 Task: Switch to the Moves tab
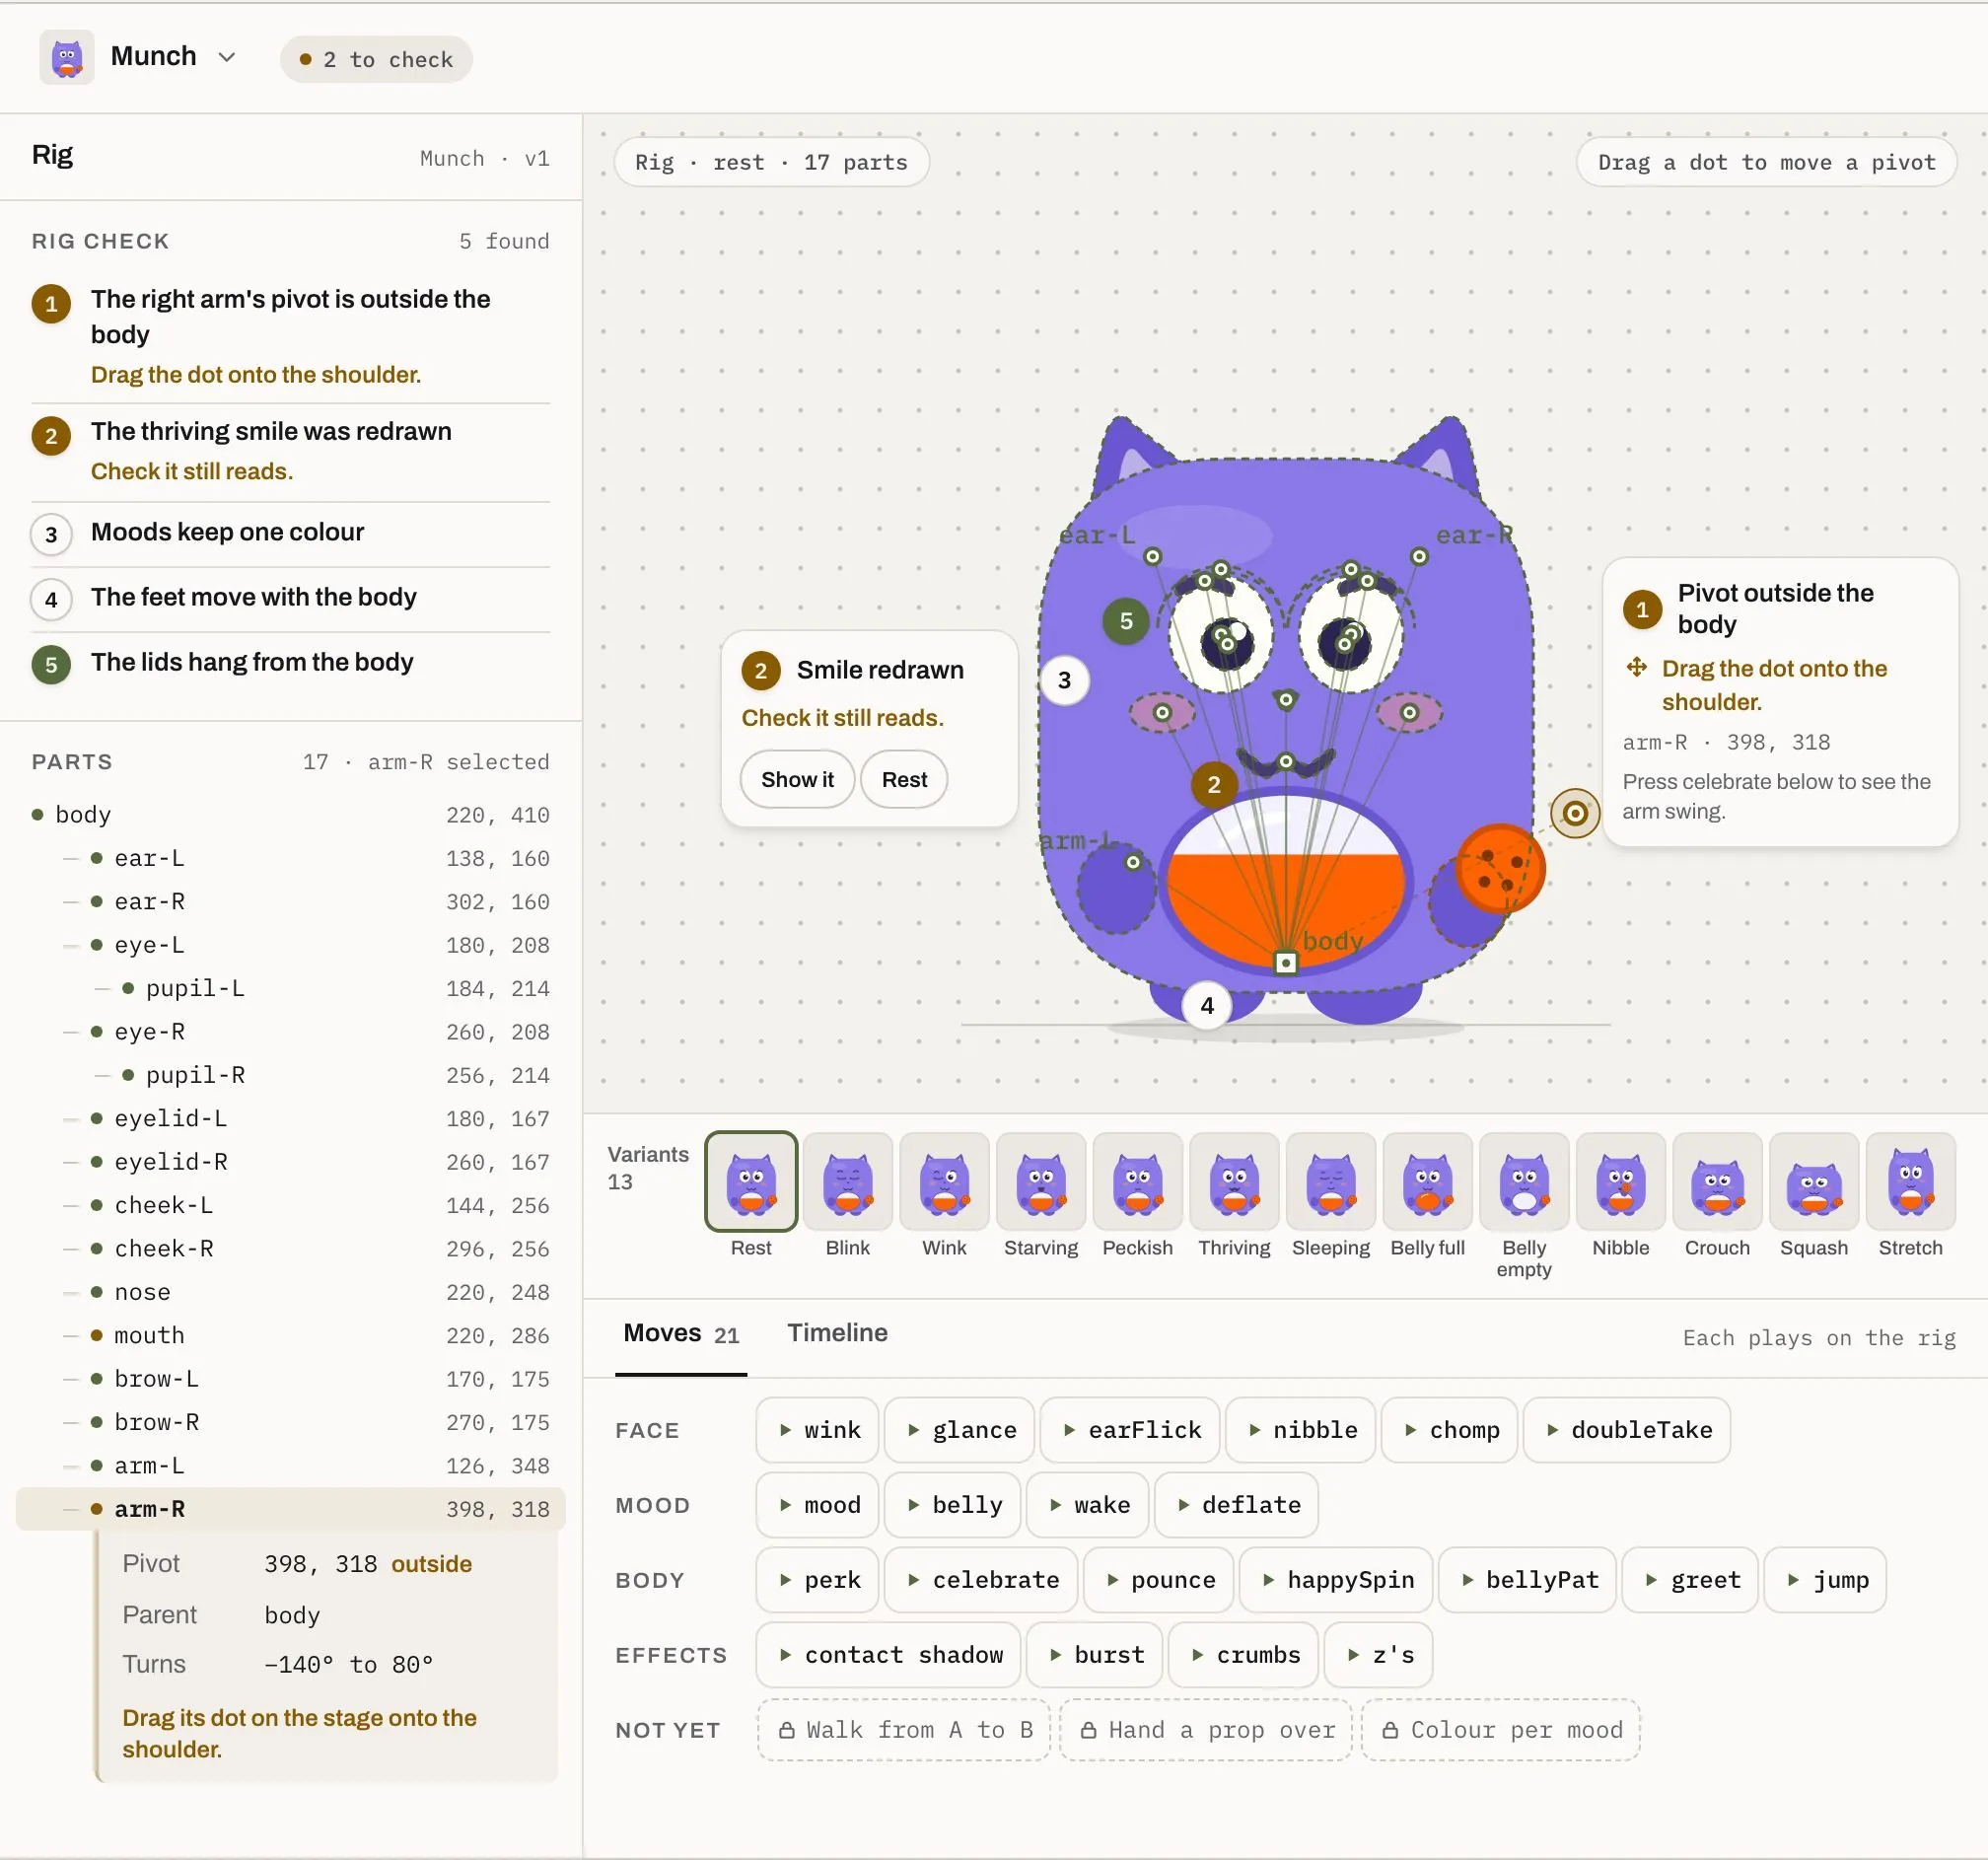point(681,1334)
